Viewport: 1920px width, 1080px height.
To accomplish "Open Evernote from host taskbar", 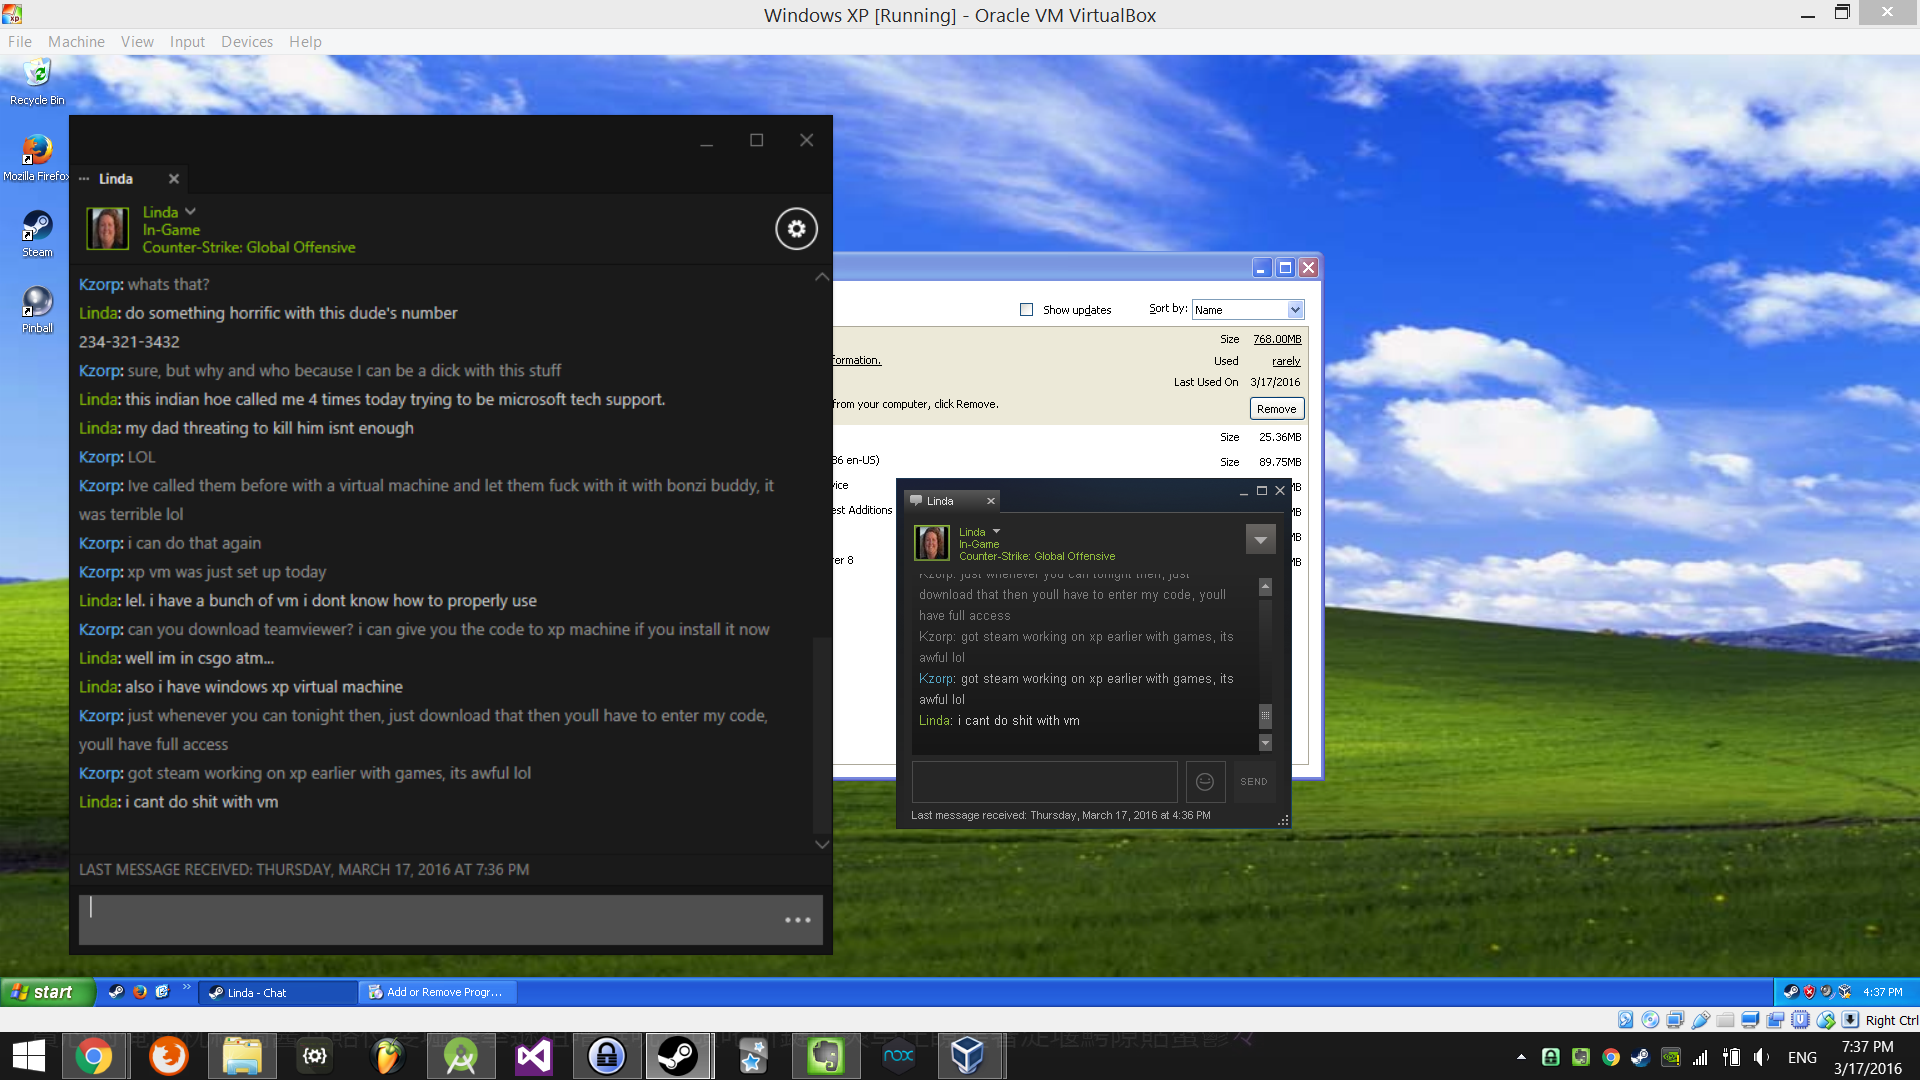I will pyautogui.click(x=826, y=1056).
